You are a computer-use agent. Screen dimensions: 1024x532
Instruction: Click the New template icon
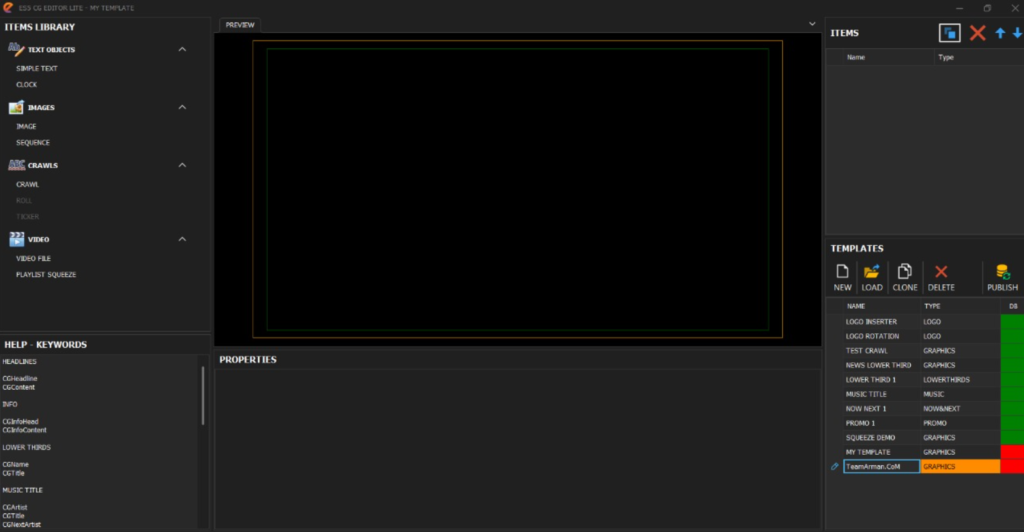tap(842, 272)
